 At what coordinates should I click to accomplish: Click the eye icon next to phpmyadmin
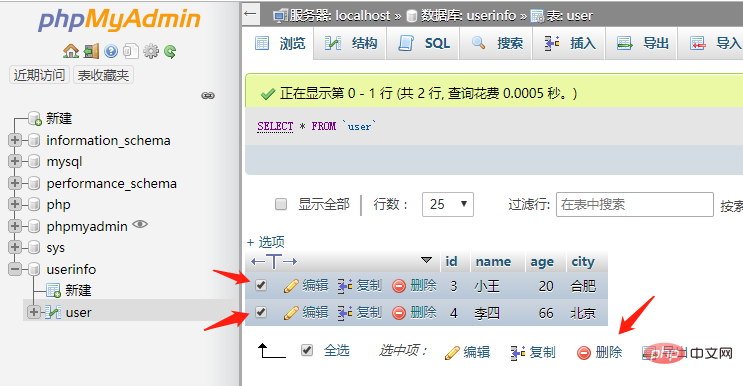[x=140, y=224]
